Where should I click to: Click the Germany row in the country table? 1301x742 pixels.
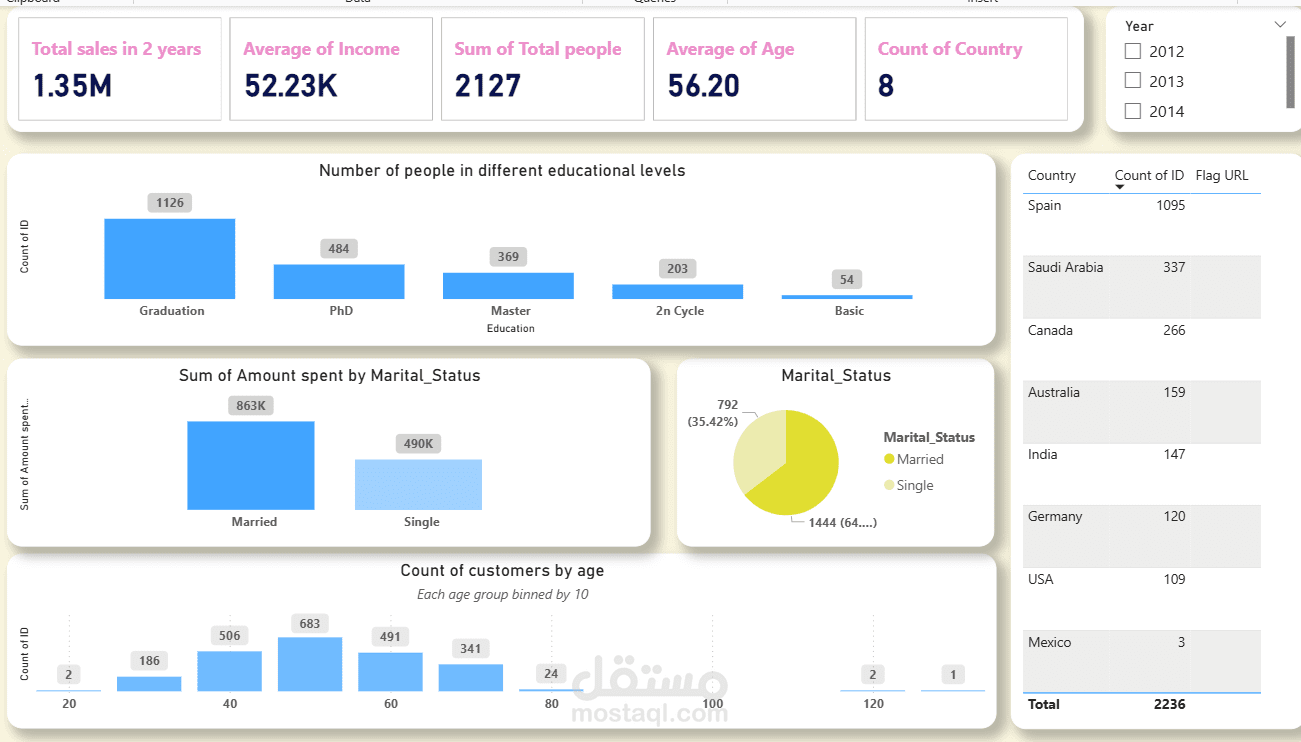[1141, 536]
